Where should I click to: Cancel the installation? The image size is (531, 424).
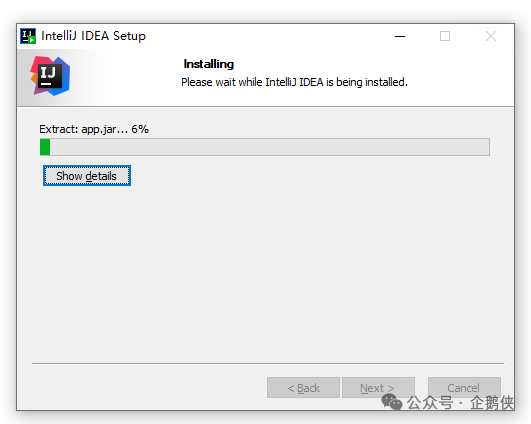(464, 388)
